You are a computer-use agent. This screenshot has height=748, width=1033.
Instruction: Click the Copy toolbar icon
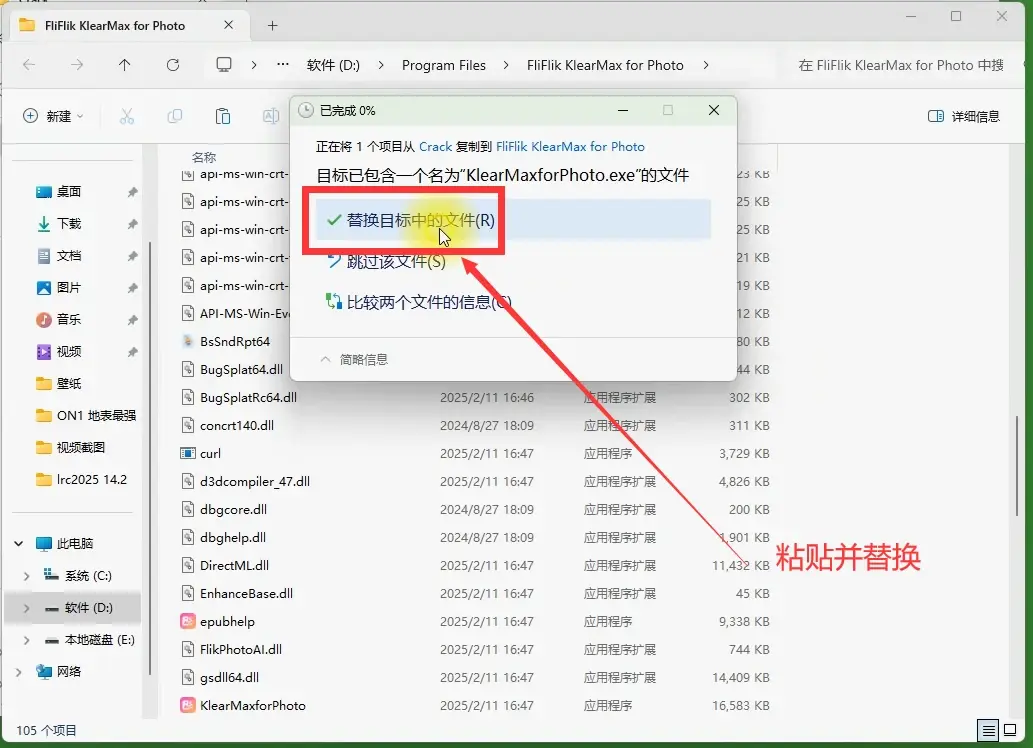click(x=175, y=117)
